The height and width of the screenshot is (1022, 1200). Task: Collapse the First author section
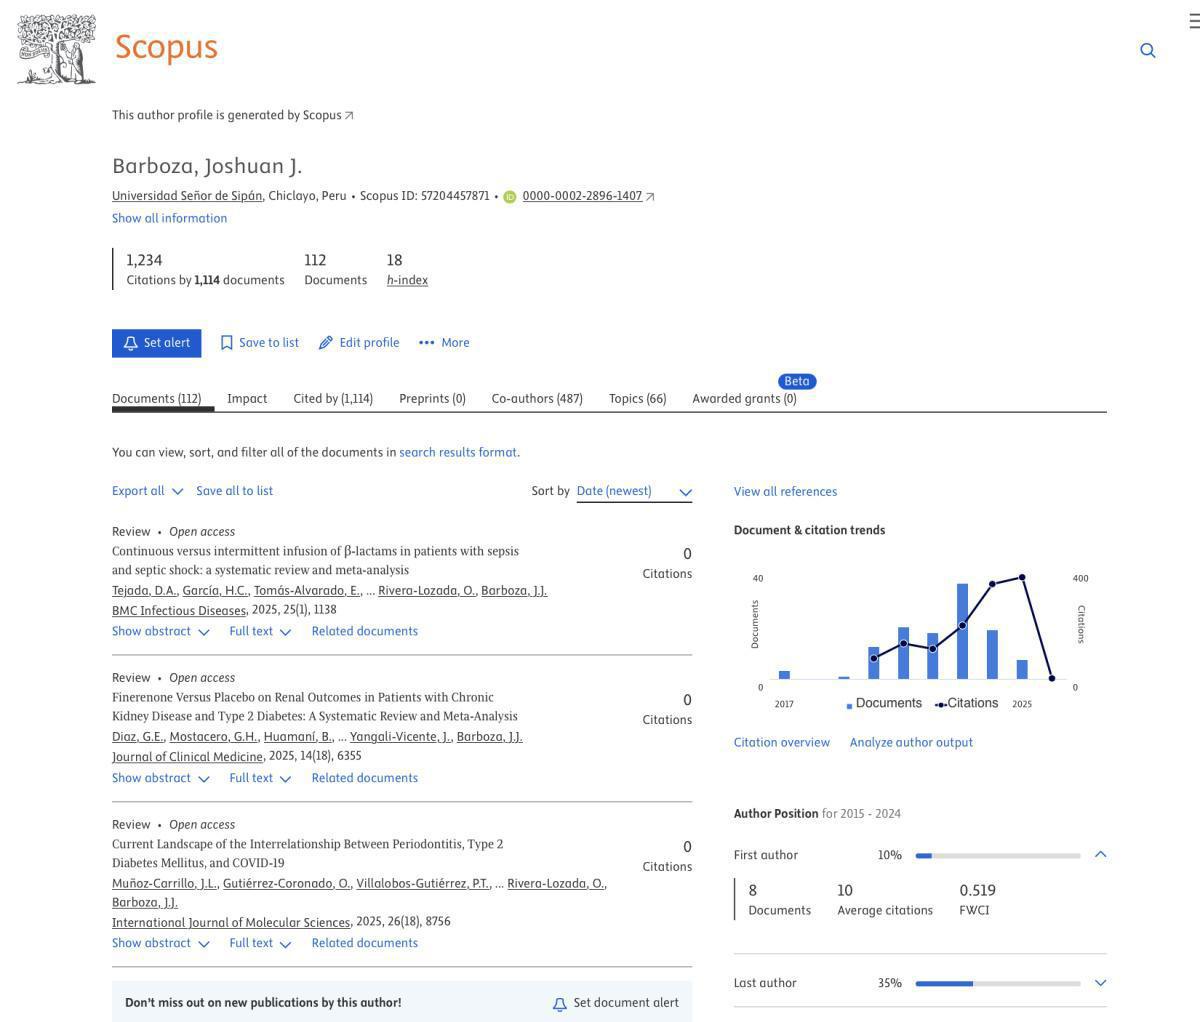pyautogui.click(x=1100, y=855)
